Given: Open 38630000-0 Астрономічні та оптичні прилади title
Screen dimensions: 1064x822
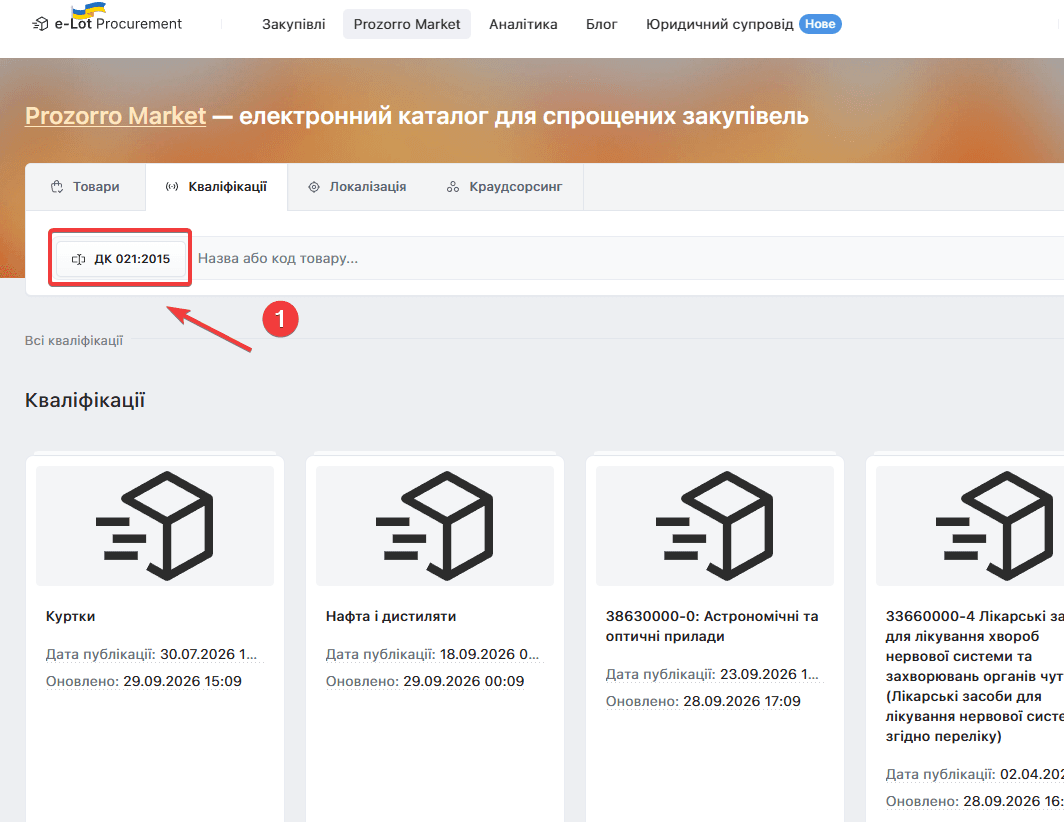Looking at the screenshot, I should (x=712, y=627).
